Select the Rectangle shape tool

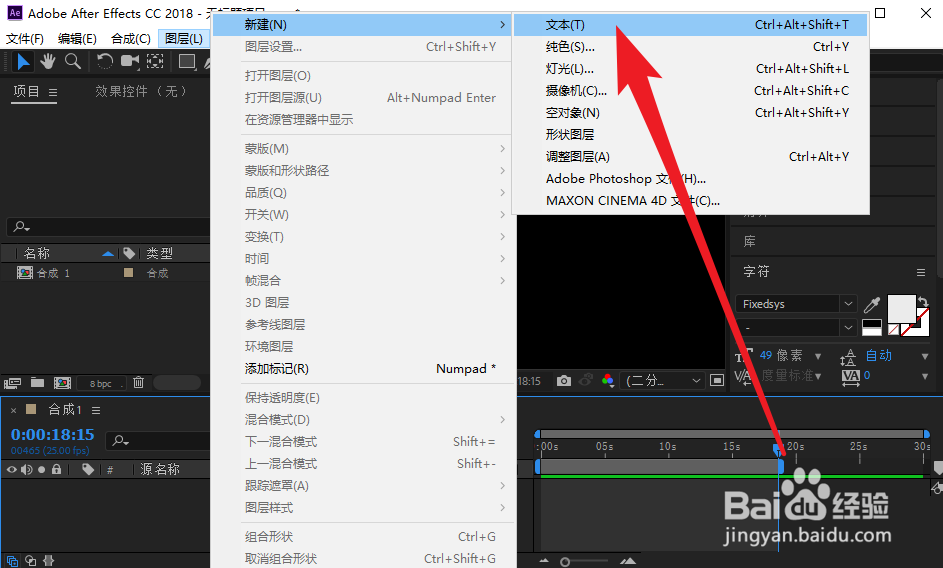187,61
